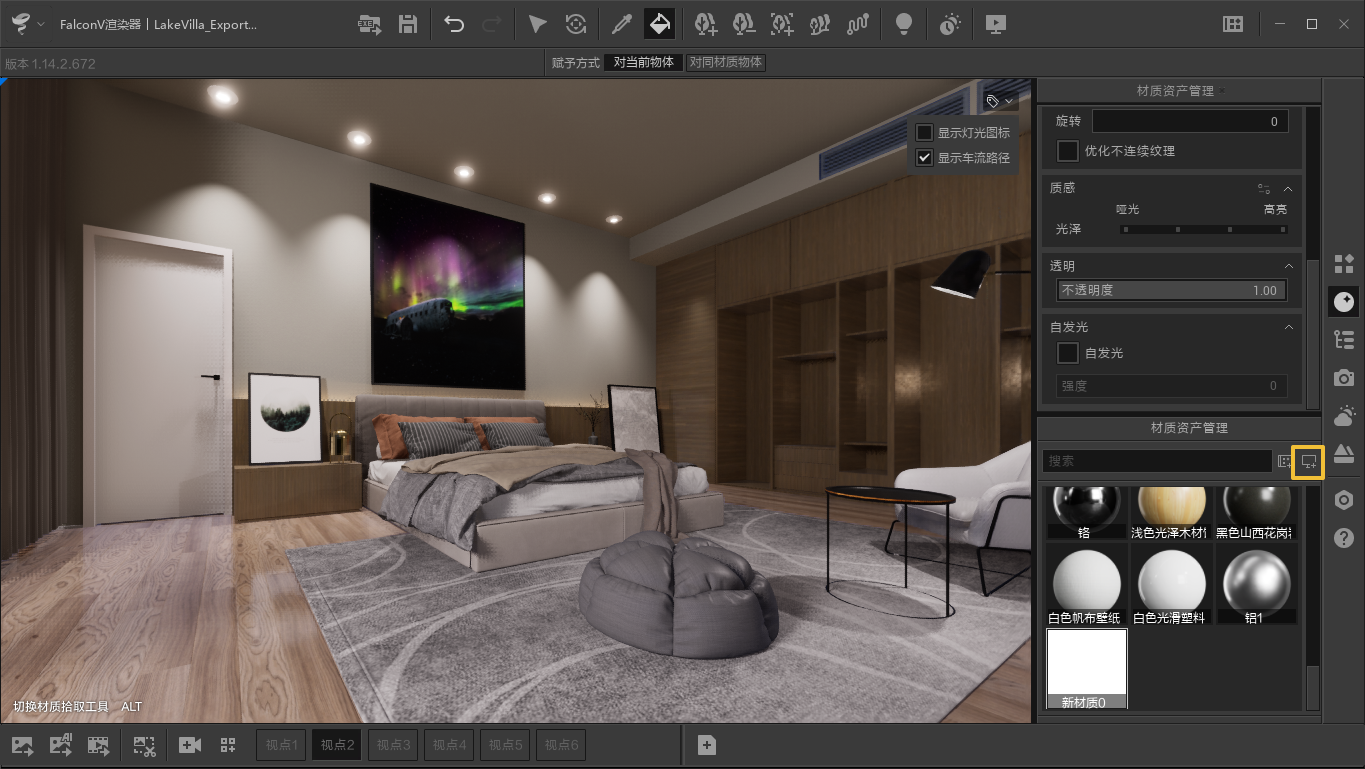Enable the 显示灯光图标 checkbox

pos(924,132)
